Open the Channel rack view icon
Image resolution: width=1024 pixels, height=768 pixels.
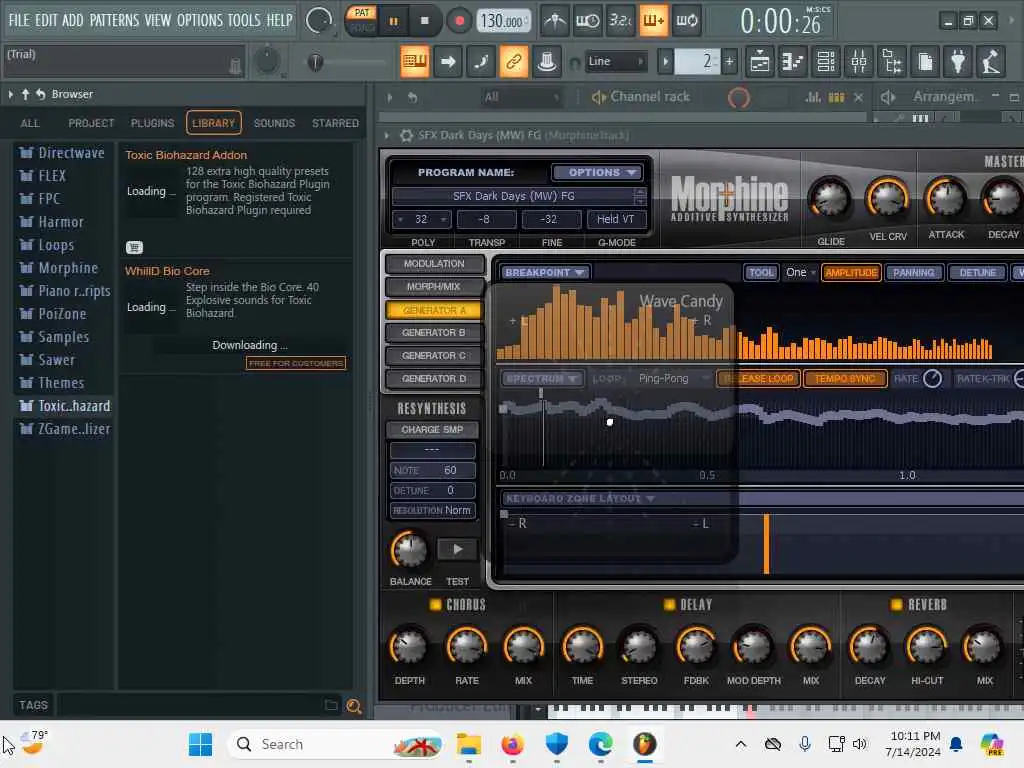(826, 62)
